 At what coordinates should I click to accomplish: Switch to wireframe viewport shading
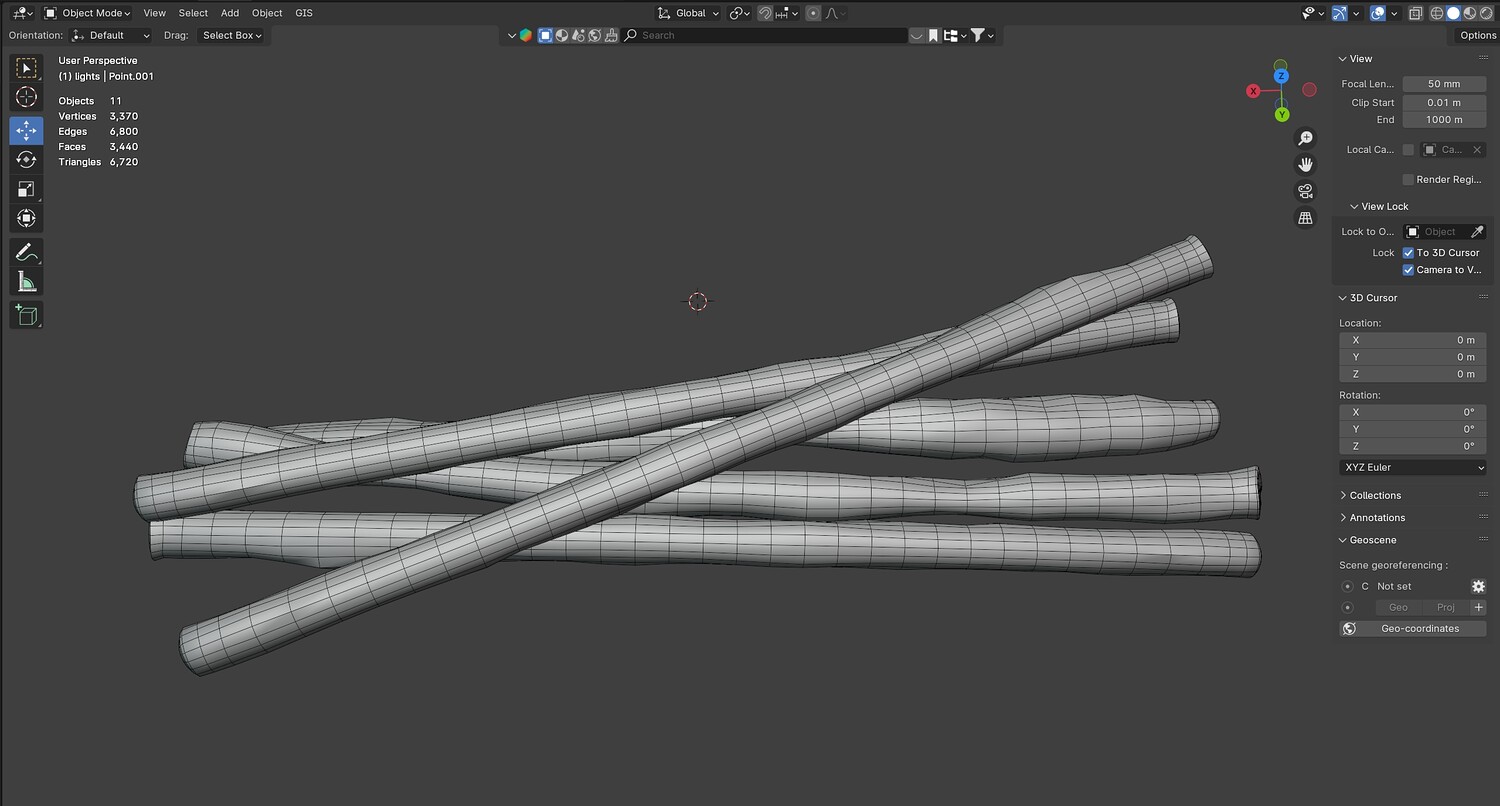click(x=1437, y=13)
